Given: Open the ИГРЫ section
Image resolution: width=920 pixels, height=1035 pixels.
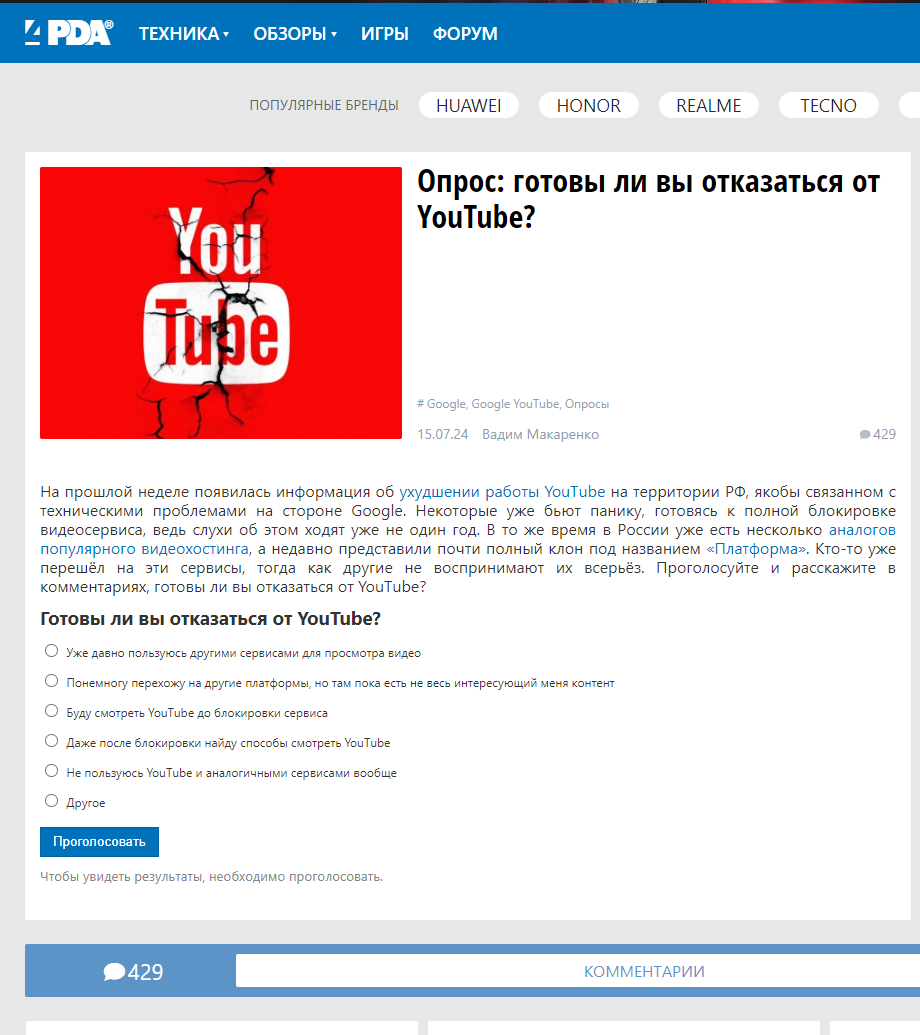Looking at the screenshot, I should [x=385, y=34].
